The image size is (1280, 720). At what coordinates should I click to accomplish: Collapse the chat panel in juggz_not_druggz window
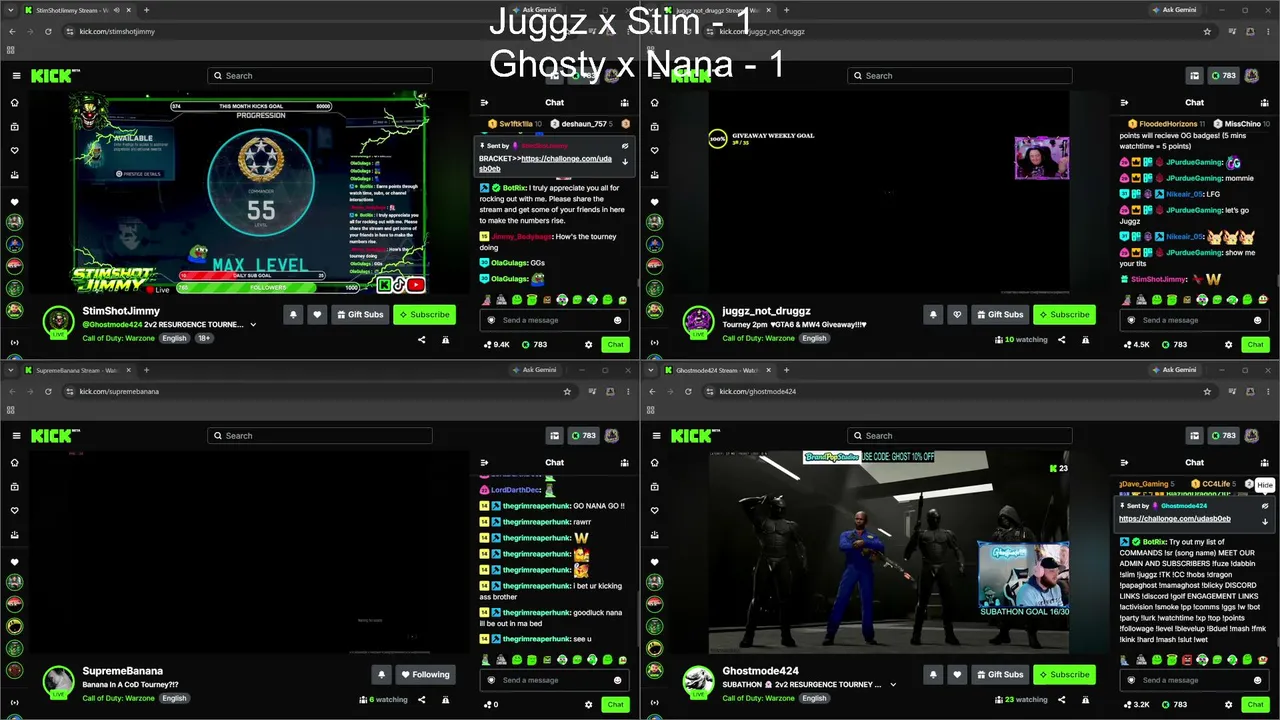click(x=1124, y=102)
